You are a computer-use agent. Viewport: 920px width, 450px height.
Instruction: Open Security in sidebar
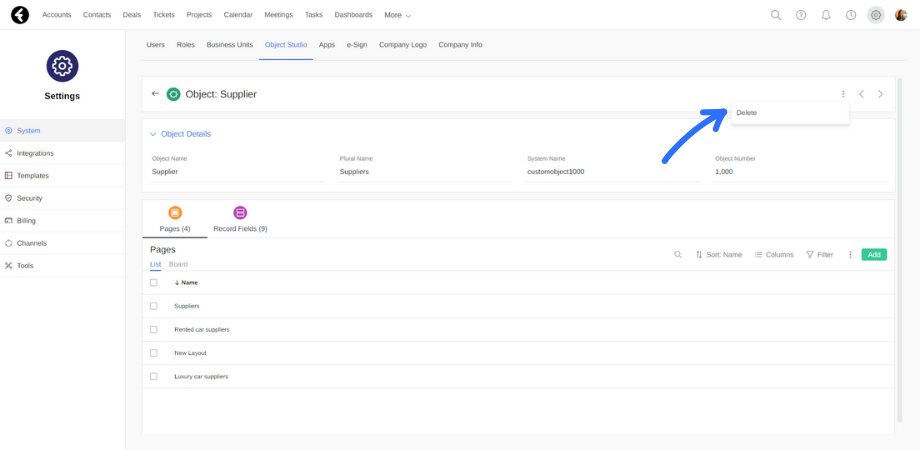coord(62,198)
